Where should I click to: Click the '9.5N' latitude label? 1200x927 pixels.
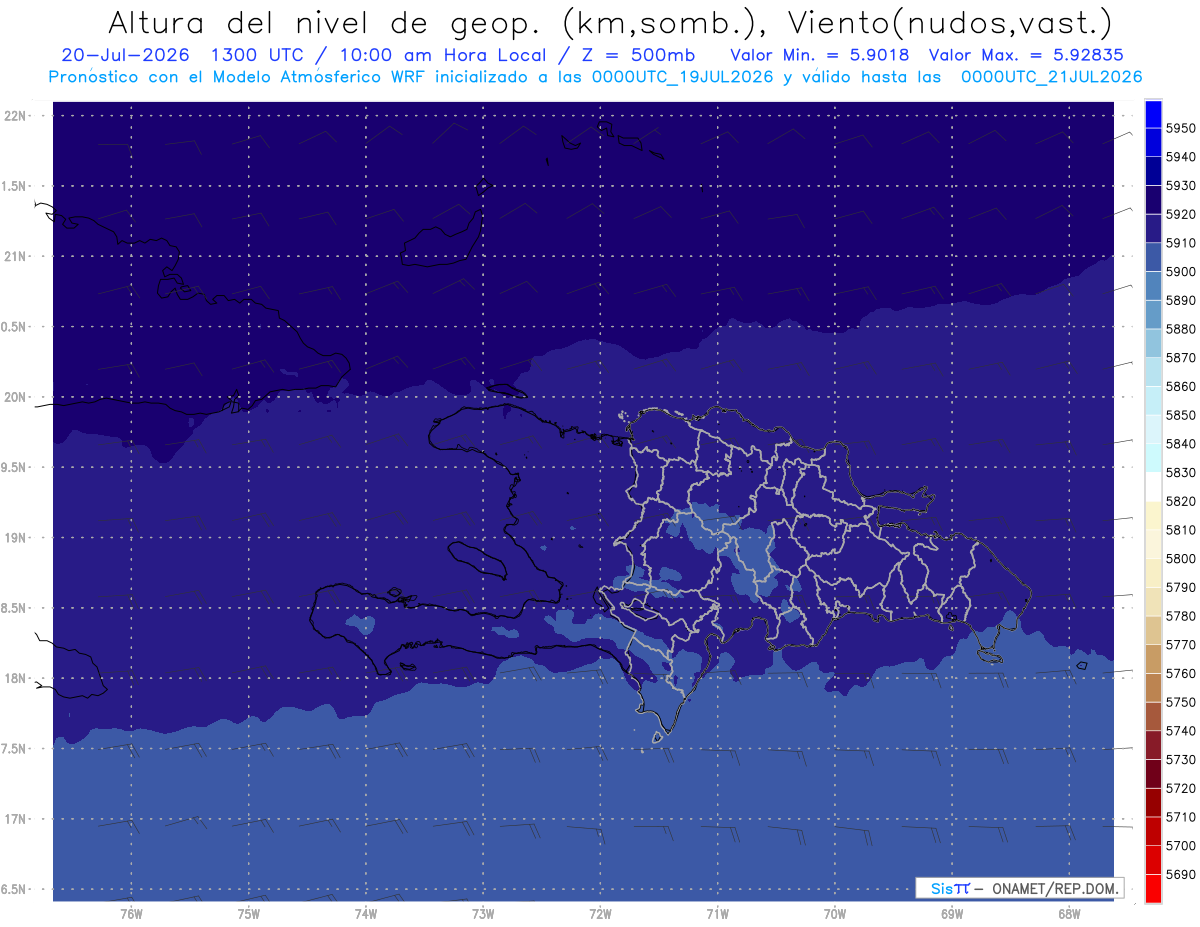pos(15,468)
